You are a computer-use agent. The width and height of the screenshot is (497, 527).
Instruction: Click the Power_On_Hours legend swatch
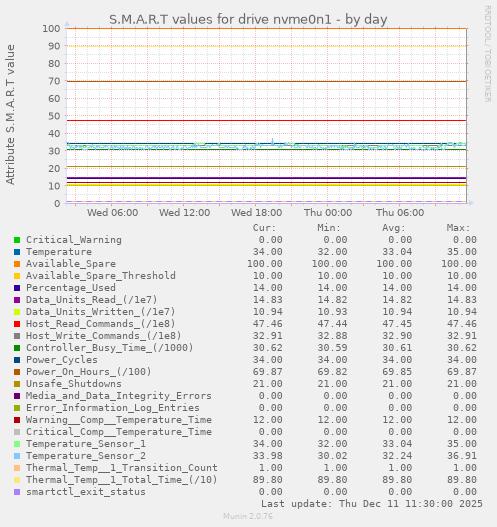[17, 372]
